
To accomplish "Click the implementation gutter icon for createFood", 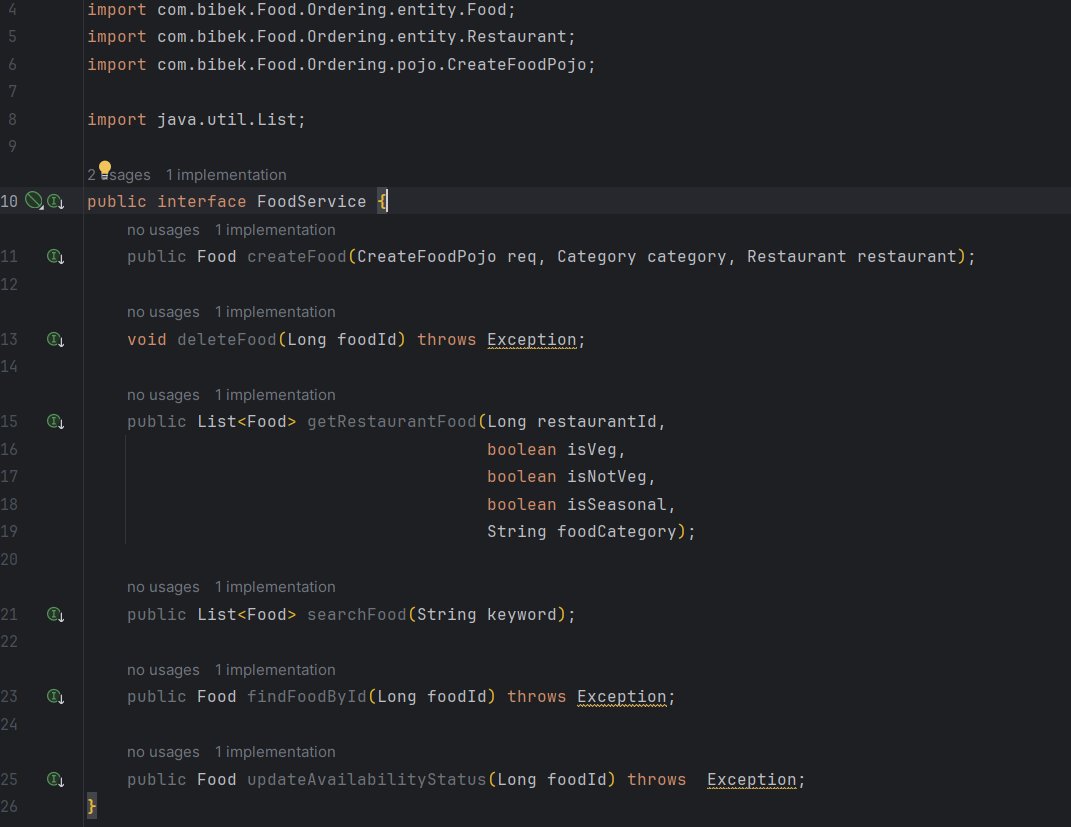I will click(x=55, y=257).
